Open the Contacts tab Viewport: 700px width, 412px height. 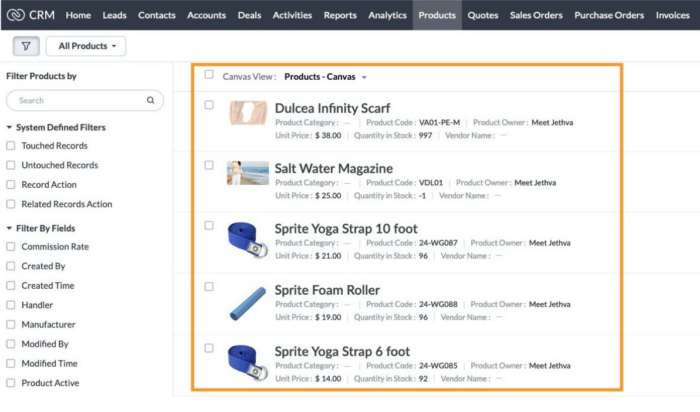point(157,15)
